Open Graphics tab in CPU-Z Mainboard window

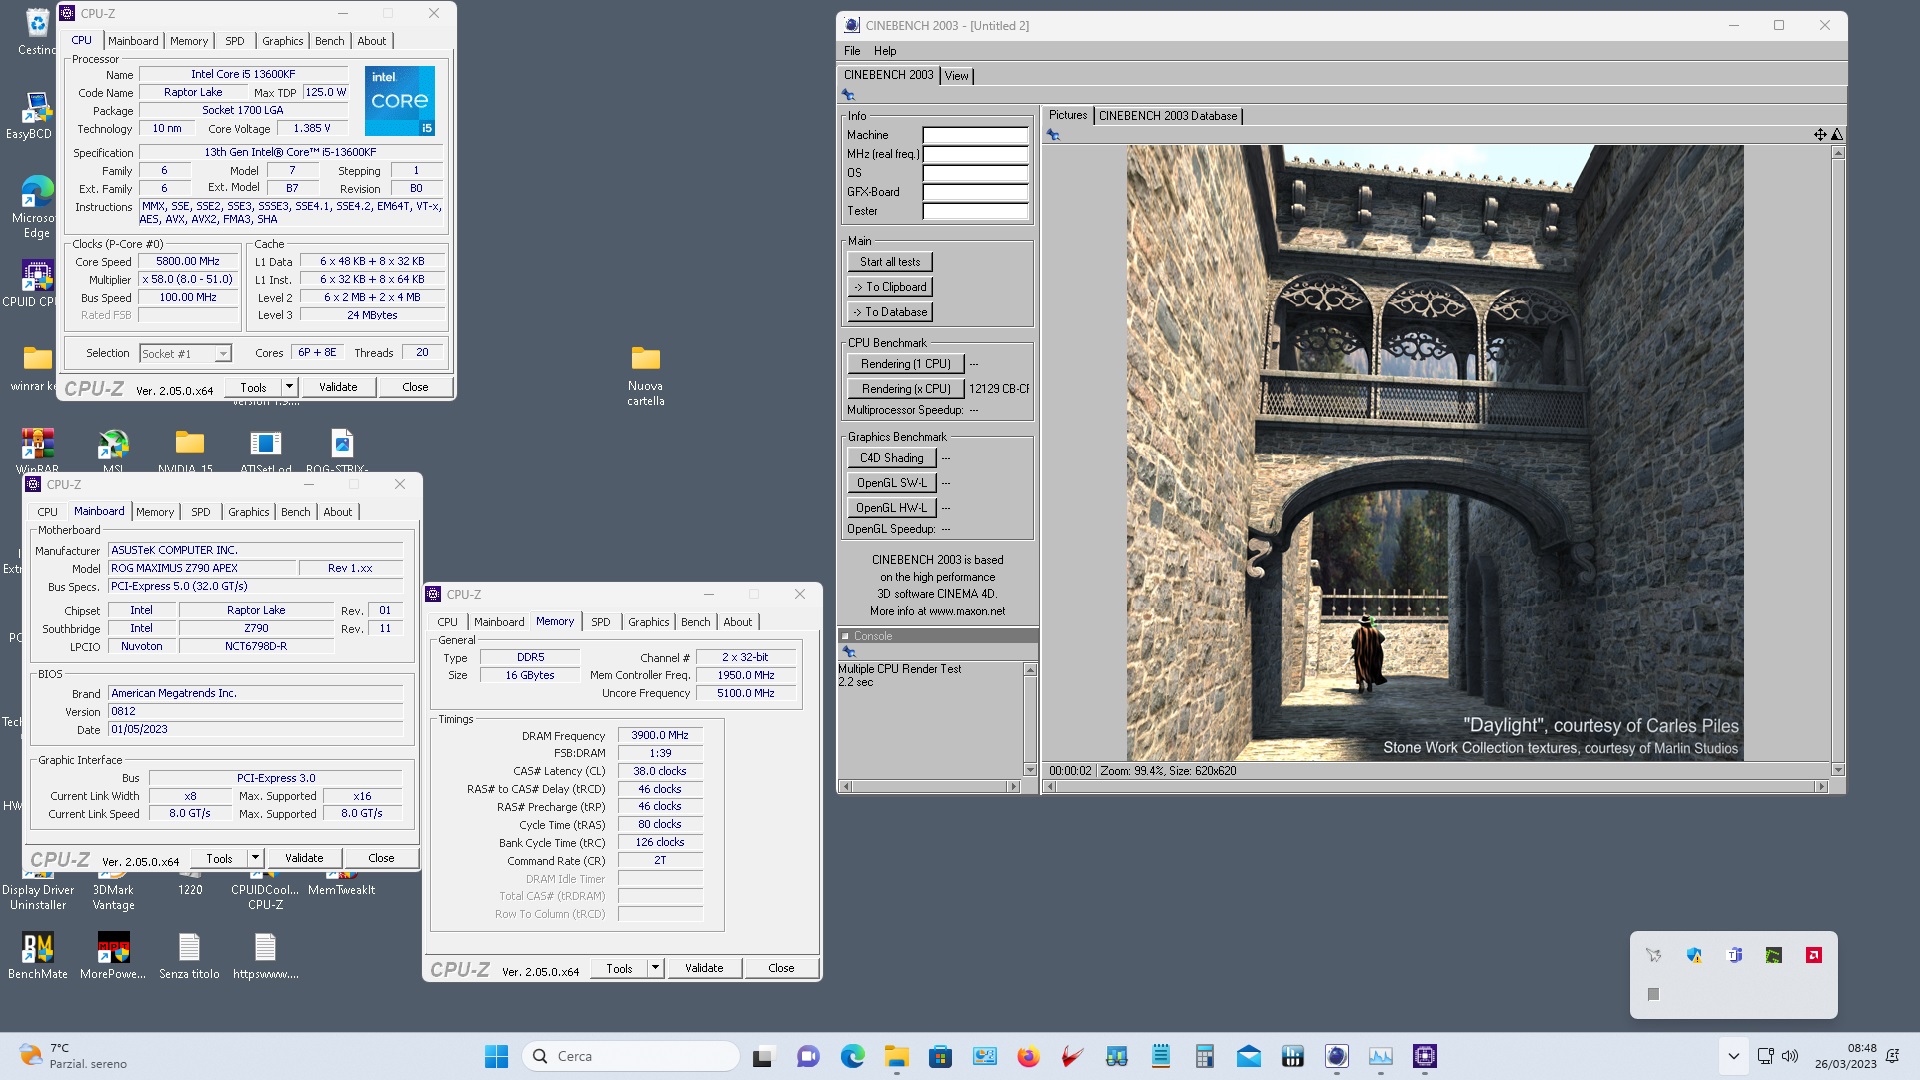249,512
